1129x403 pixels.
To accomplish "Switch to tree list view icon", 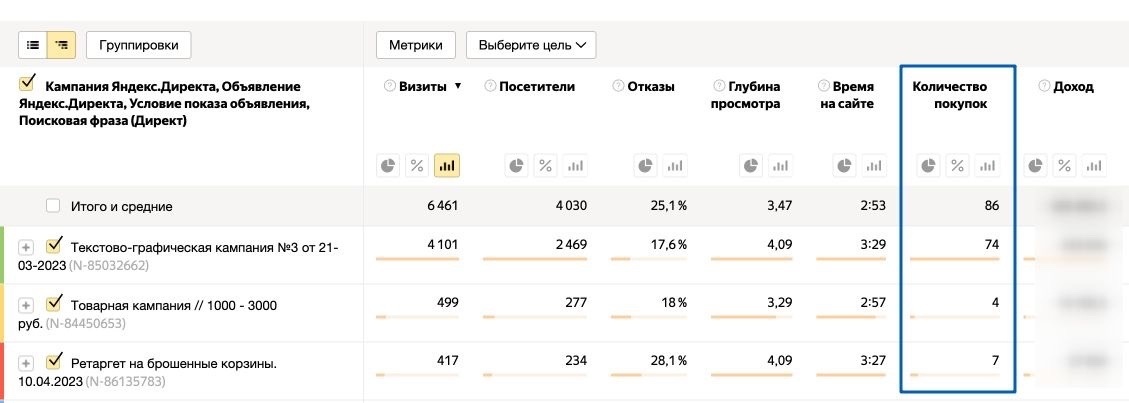I will (x=62, y=45).
